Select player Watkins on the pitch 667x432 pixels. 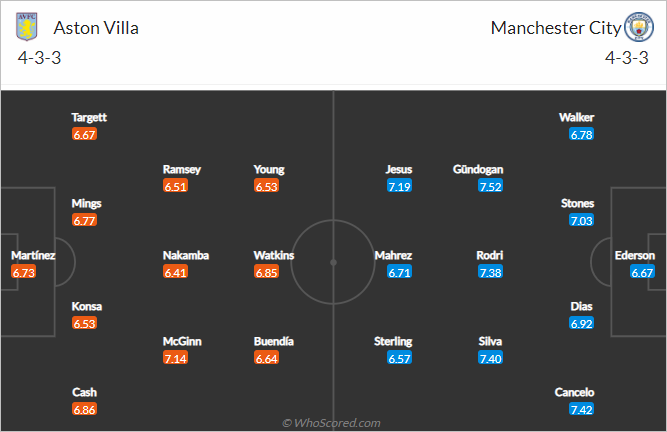click(274, 256)
